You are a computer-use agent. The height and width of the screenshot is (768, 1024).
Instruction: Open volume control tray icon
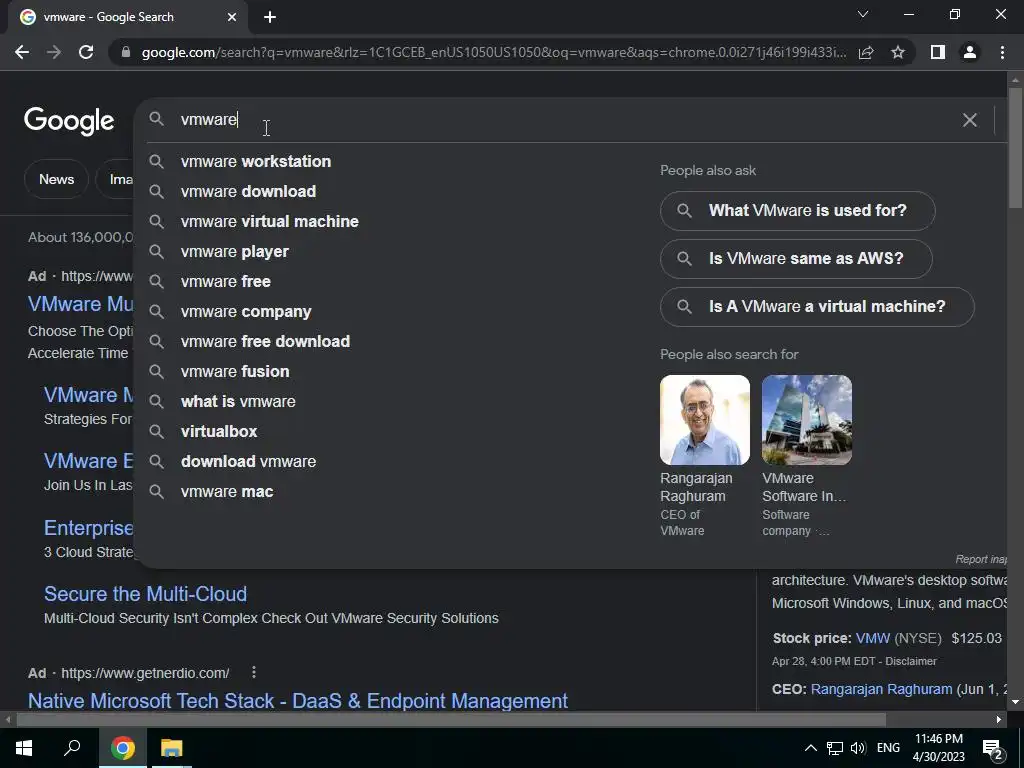point(858,748)
